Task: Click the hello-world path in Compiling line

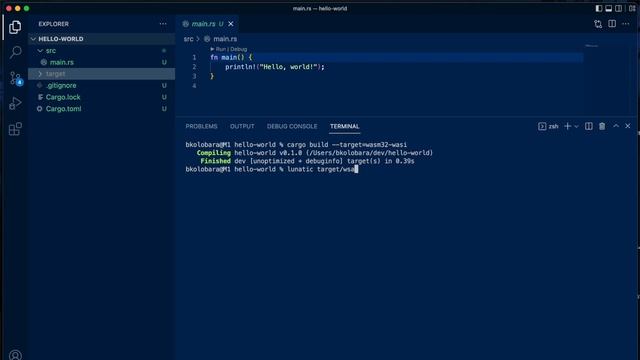Action: pos(369,153)
